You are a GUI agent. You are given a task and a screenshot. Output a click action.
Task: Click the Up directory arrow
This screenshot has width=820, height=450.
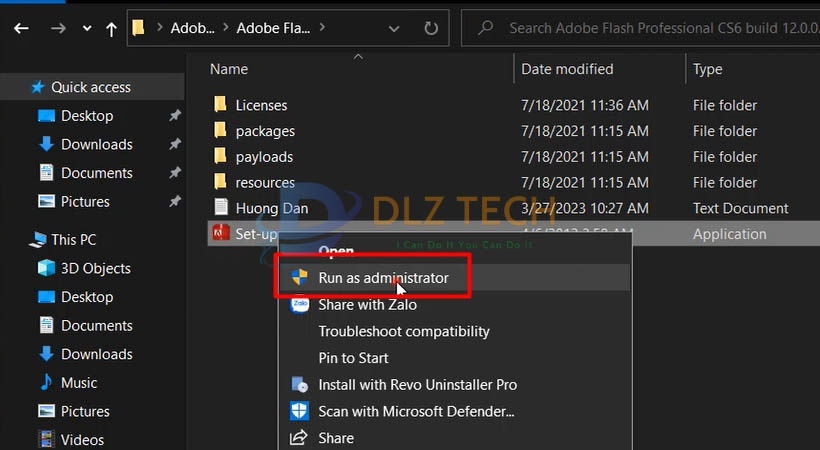[111, 28]
